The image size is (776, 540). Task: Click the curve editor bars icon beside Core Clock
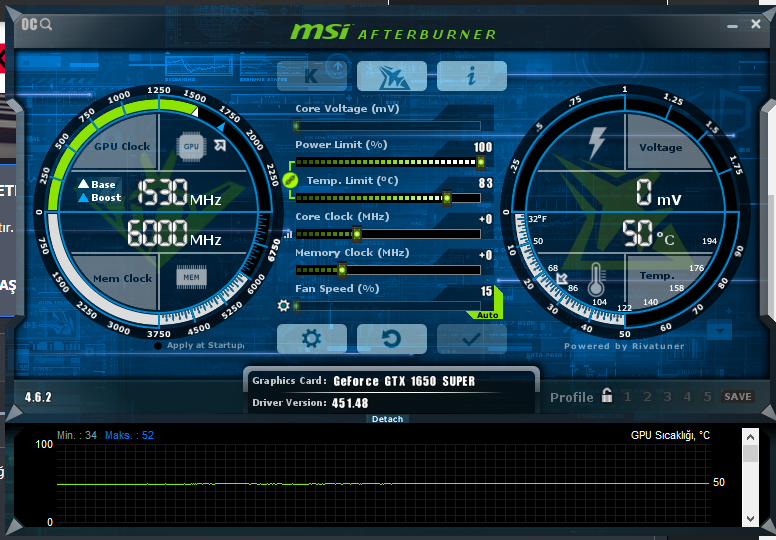point(288,234)
